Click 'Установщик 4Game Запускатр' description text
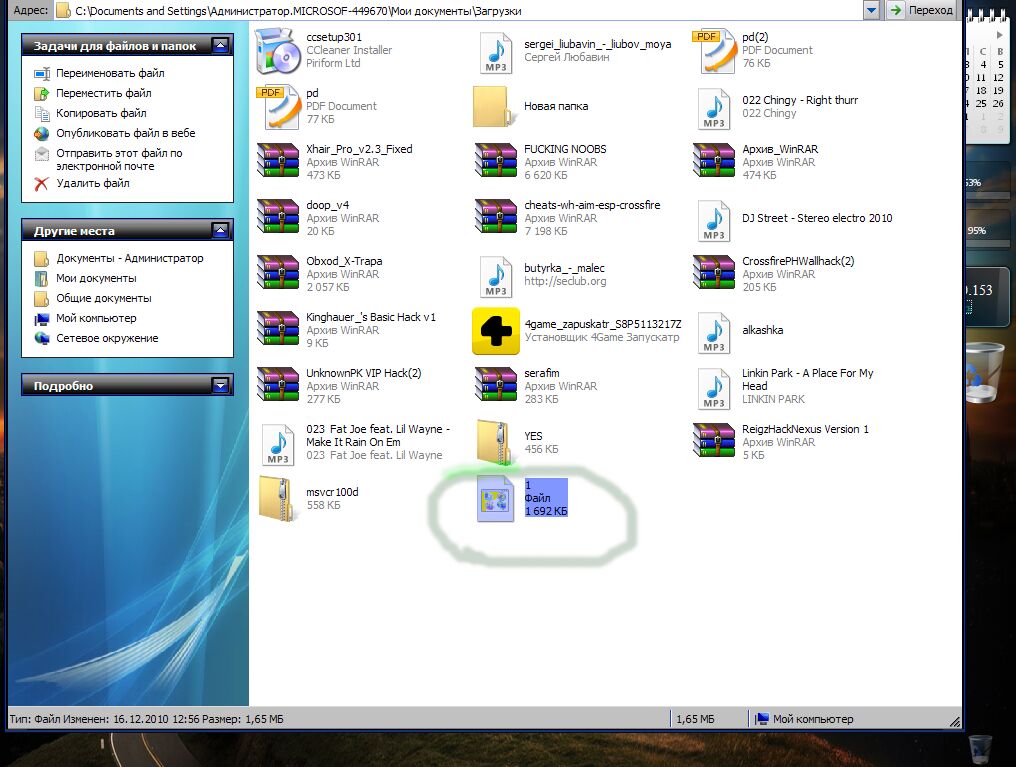 602,337
